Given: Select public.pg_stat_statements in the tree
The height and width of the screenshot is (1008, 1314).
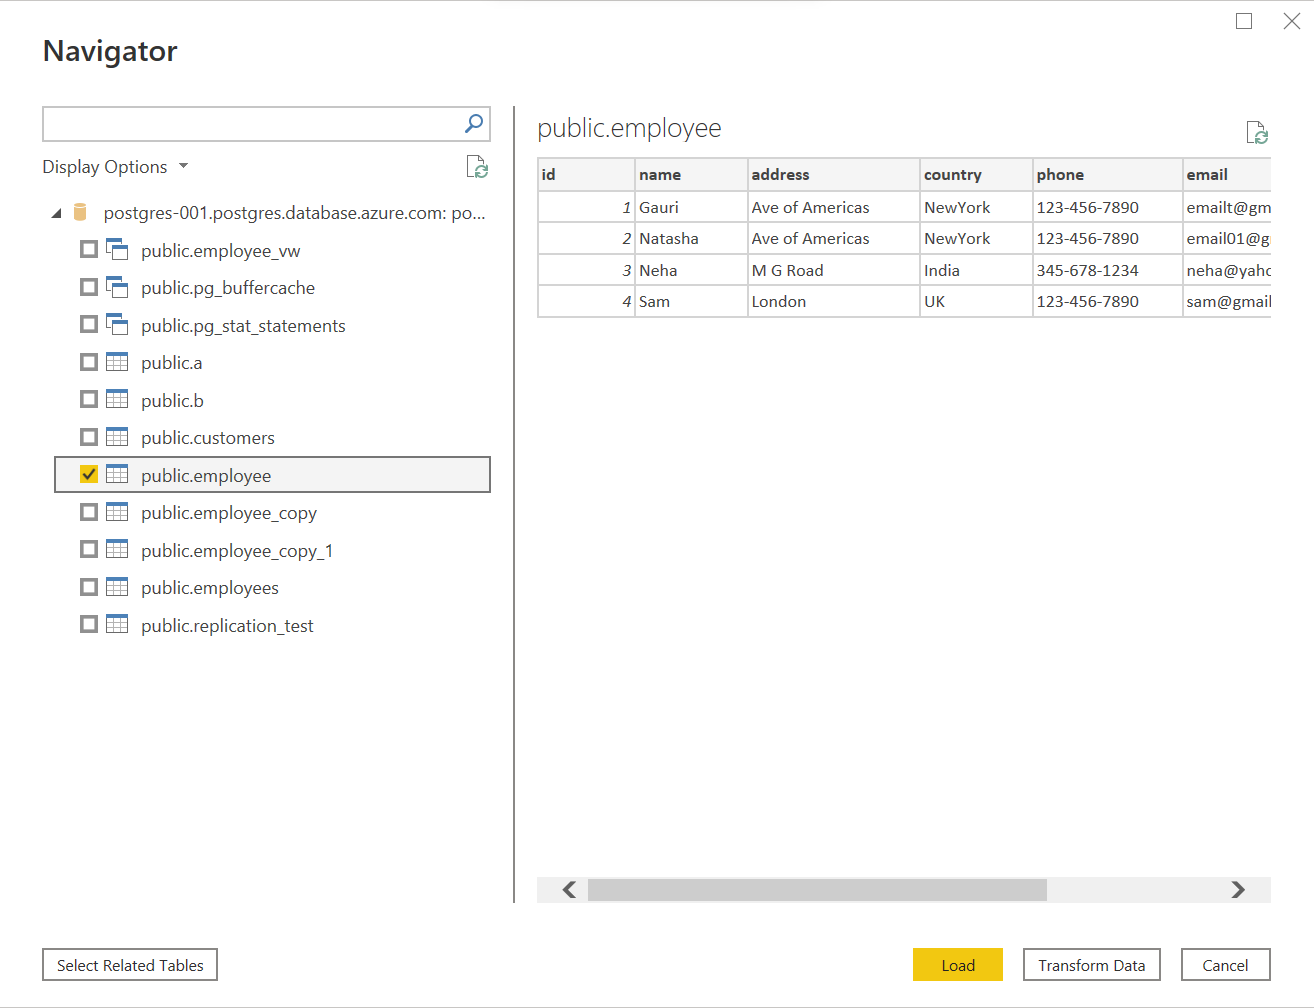Looking at the screenshot, I should 243,326.
